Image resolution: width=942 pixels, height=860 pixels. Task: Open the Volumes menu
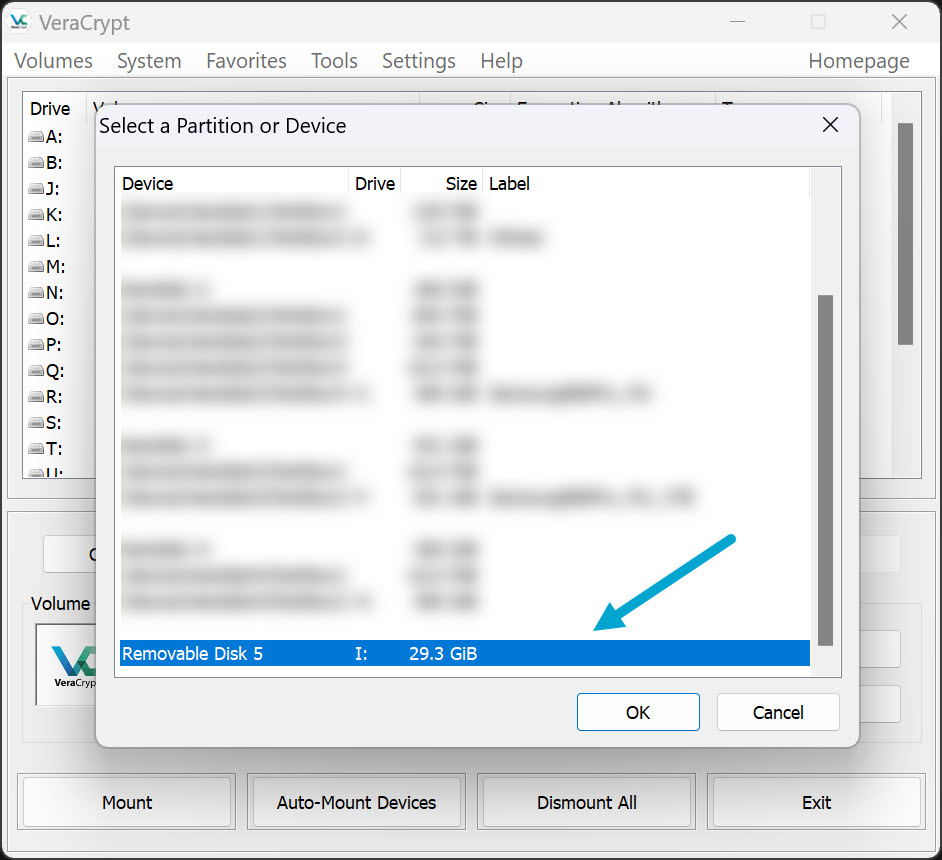click(x=54, y=61)
